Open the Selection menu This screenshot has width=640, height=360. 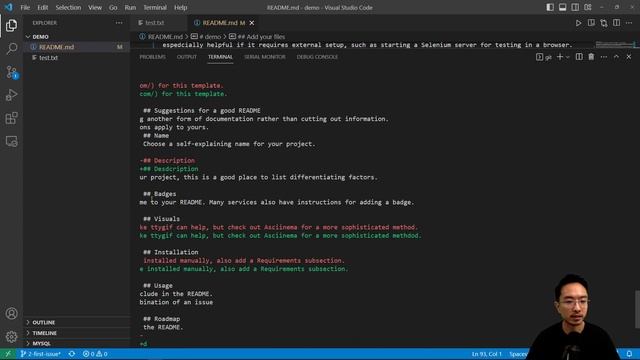(x=68, y=7)
